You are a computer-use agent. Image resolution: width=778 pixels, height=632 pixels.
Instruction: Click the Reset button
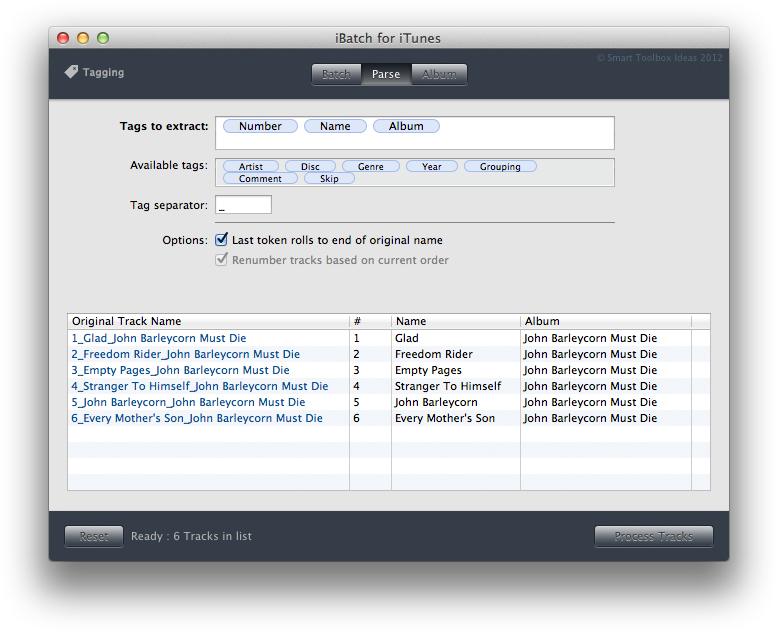point(94,536)
